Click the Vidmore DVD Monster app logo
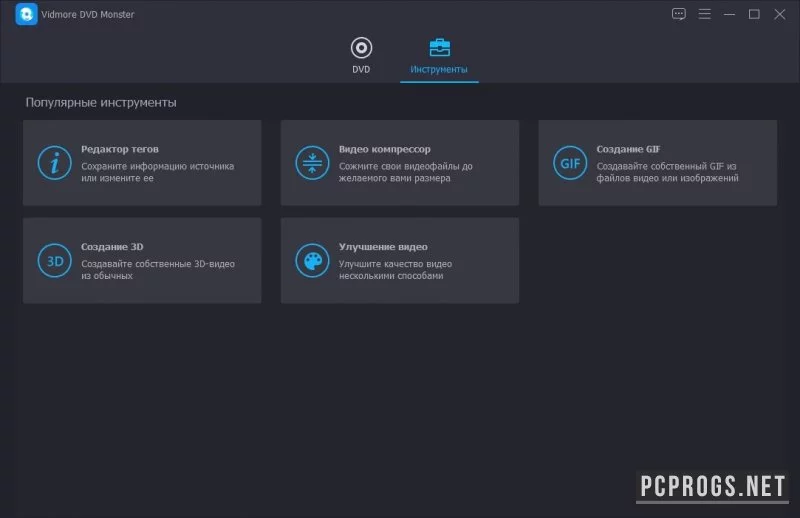800x518 pixels. coord(26,14)
